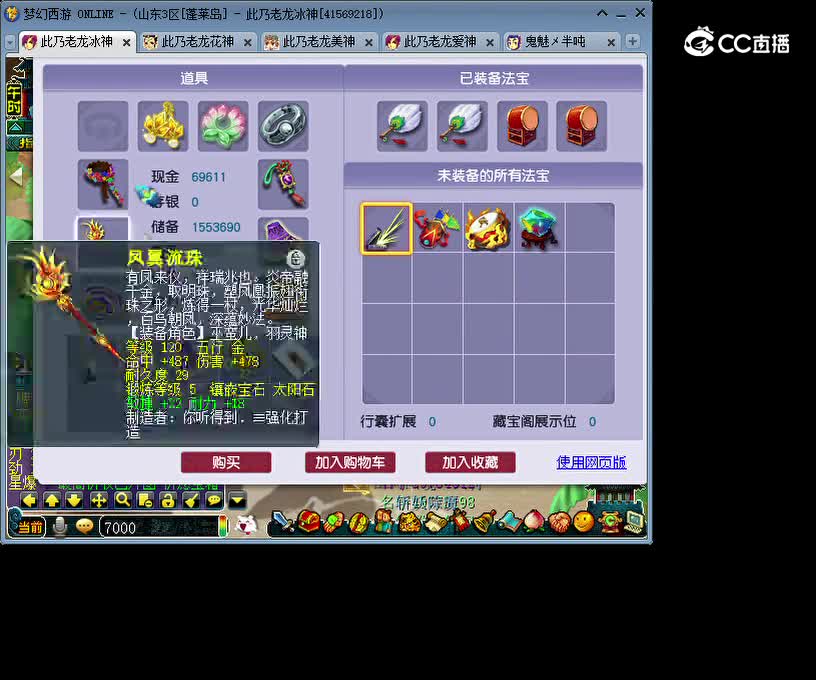Click the four-way move arrows icon
Viewport: 816px width, 680px height.
[x=99, y=501]
